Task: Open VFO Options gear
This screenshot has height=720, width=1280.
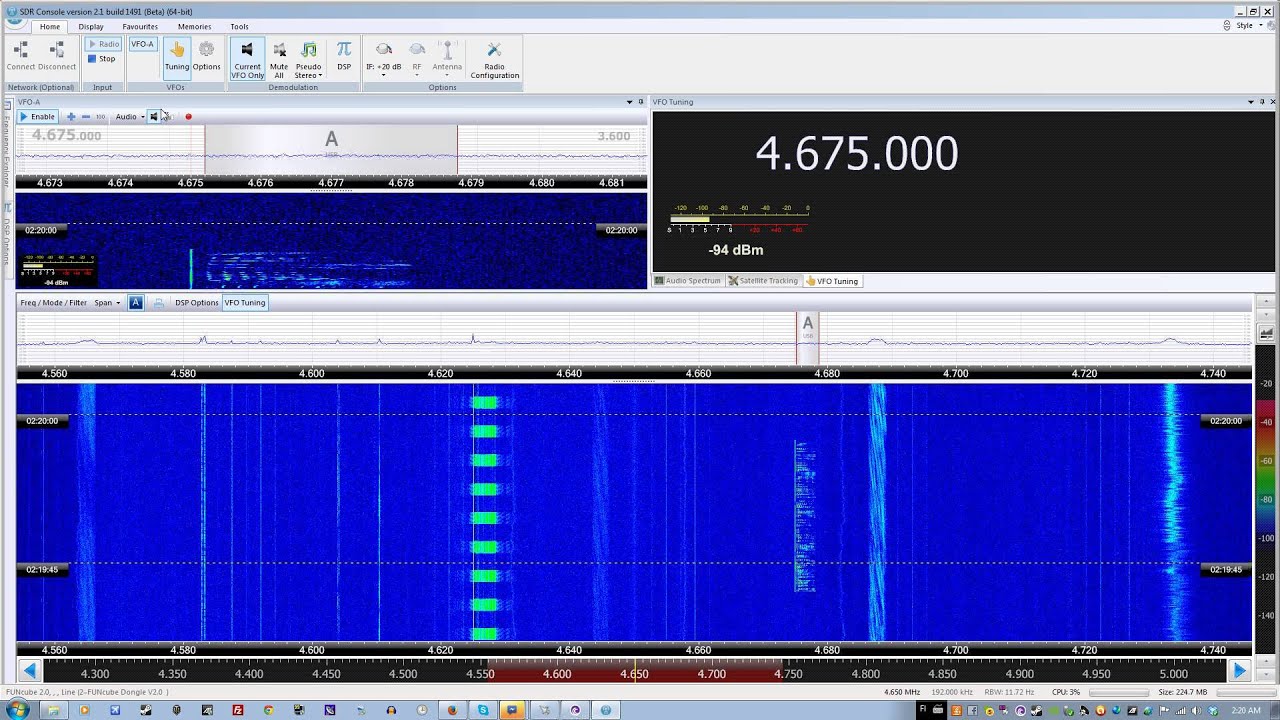Action: click(206, 56)
